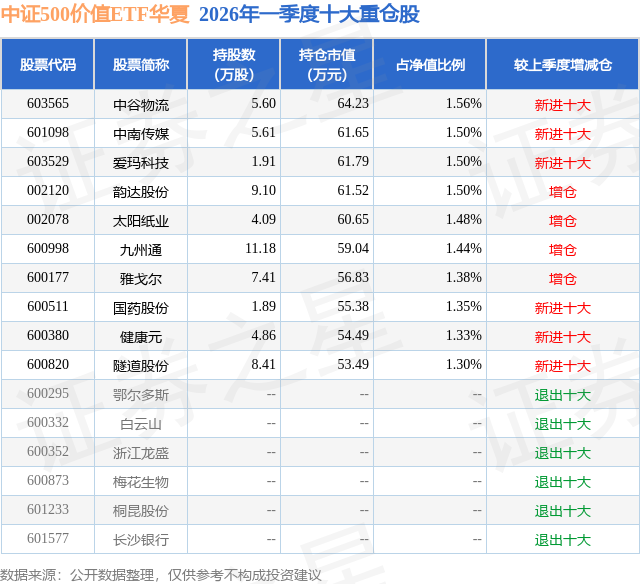
Task: Select stock name 隧道股份
Action: coord(141,366)
